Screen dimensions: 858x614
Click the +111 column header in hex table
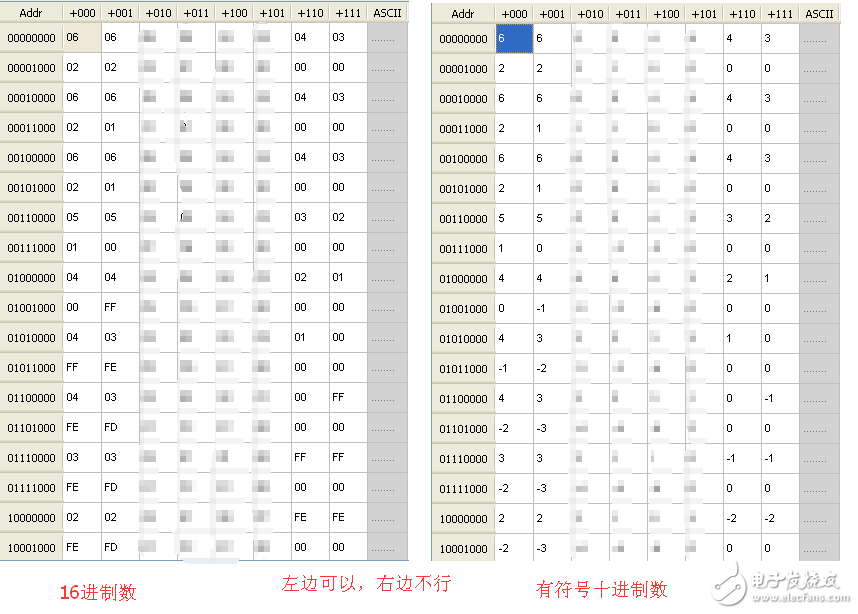pyautogui.click(x=348, y=13)
